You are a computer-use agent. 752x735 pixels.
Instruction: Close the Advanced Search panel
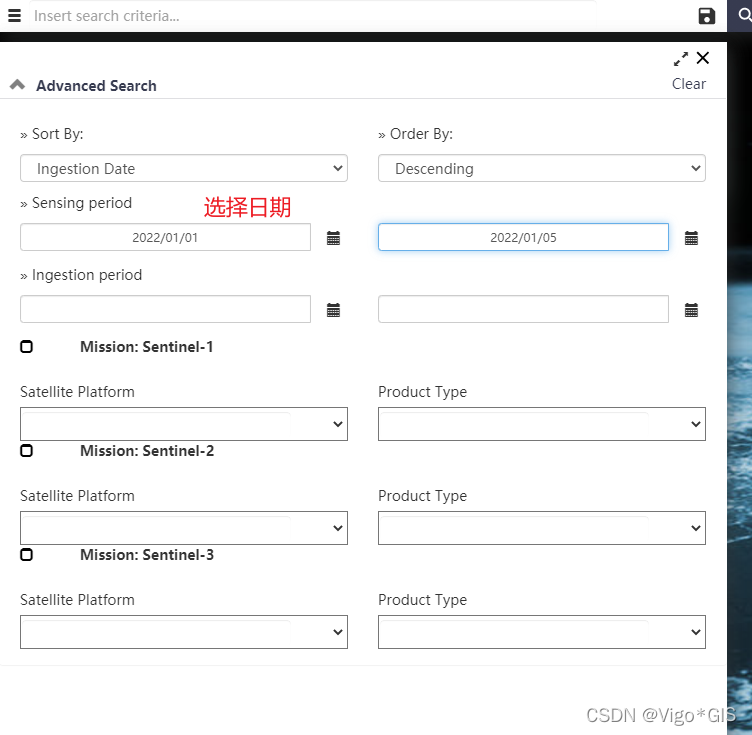pos(703,58)
